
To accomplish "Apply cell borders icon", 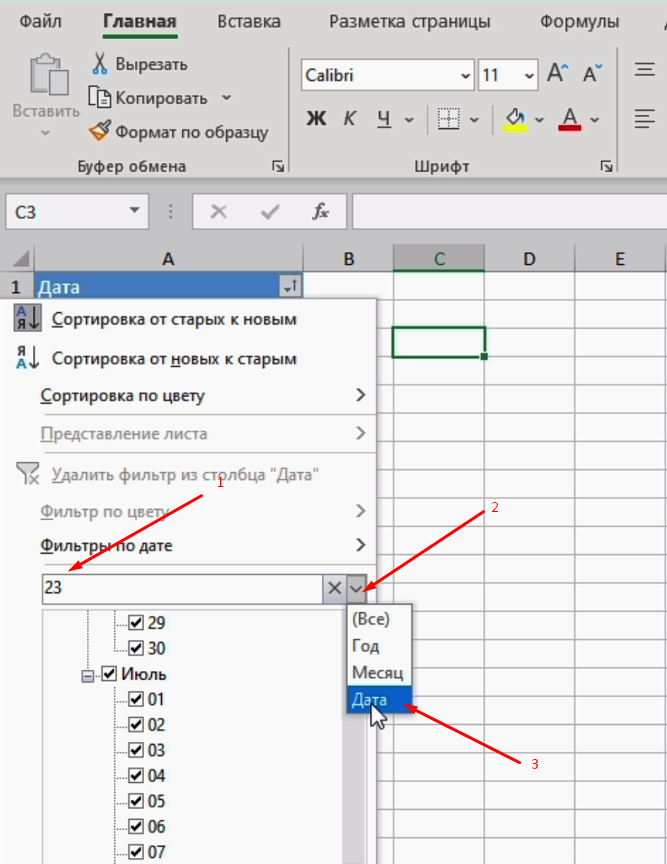I will pyautogui.click(x=448, y=118).
